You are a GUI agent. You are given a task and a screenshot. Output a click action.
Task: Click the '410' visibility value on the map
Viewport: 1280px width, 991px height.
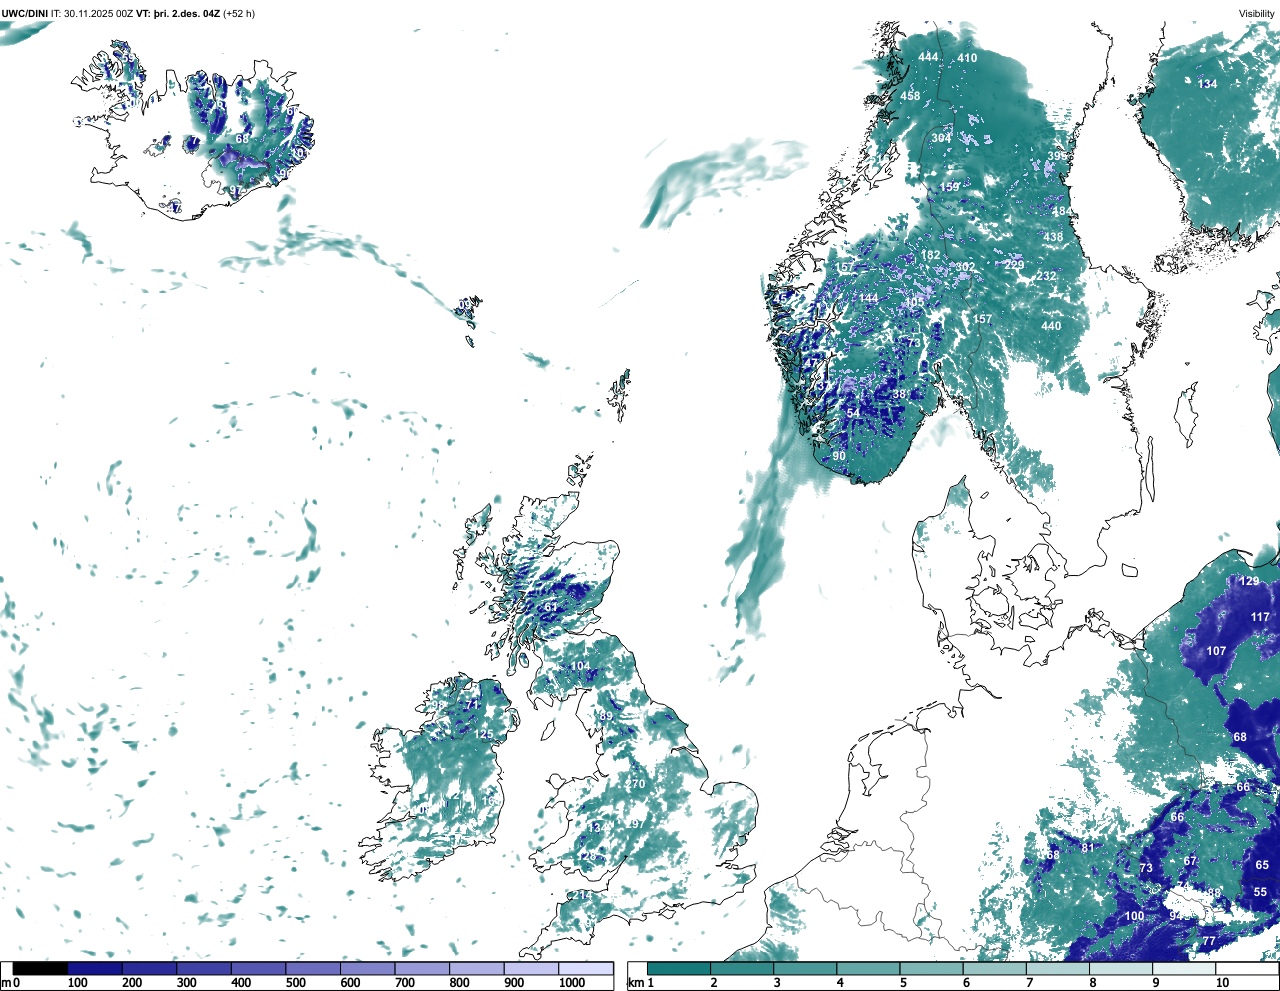pyautogui.click(x=967, y=58)
